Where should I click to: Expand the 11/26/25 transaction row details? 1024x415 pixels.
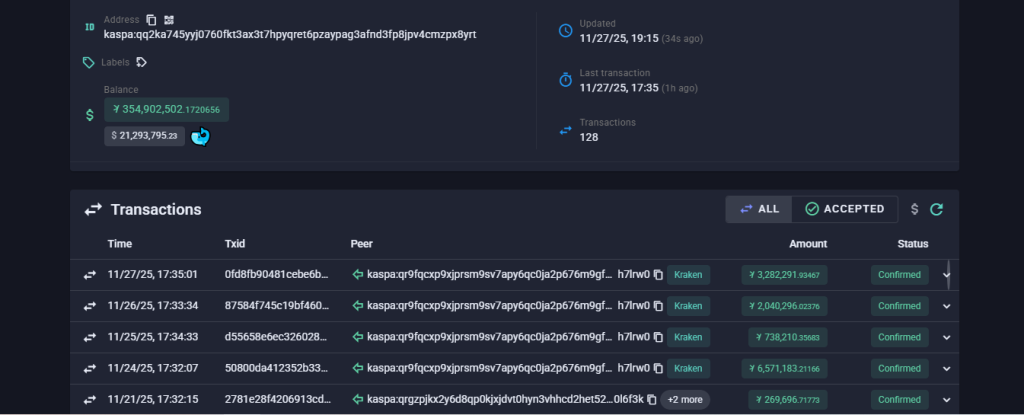(x=947, y=306)
